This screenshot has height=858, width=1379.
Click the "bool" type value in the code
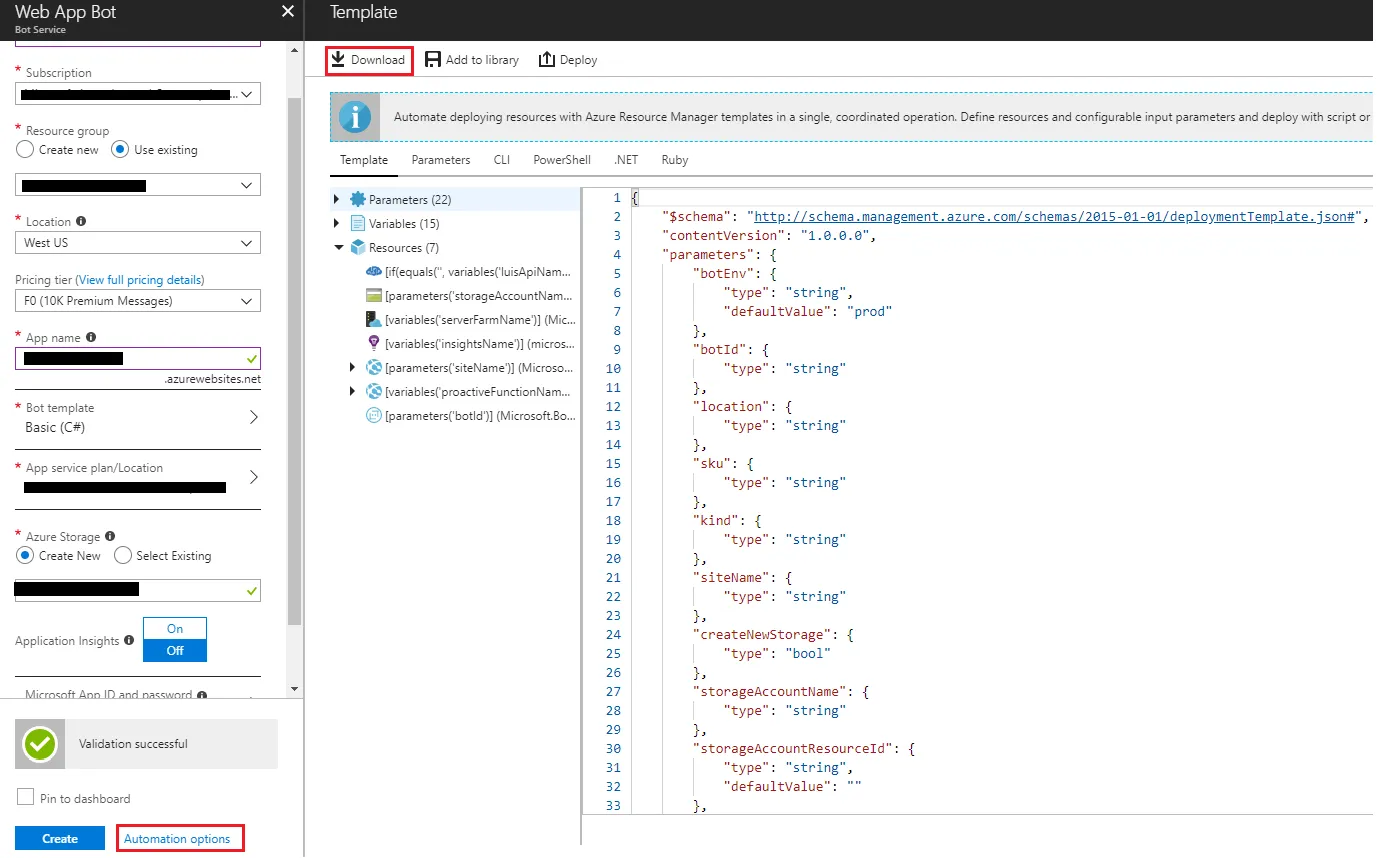808,654
